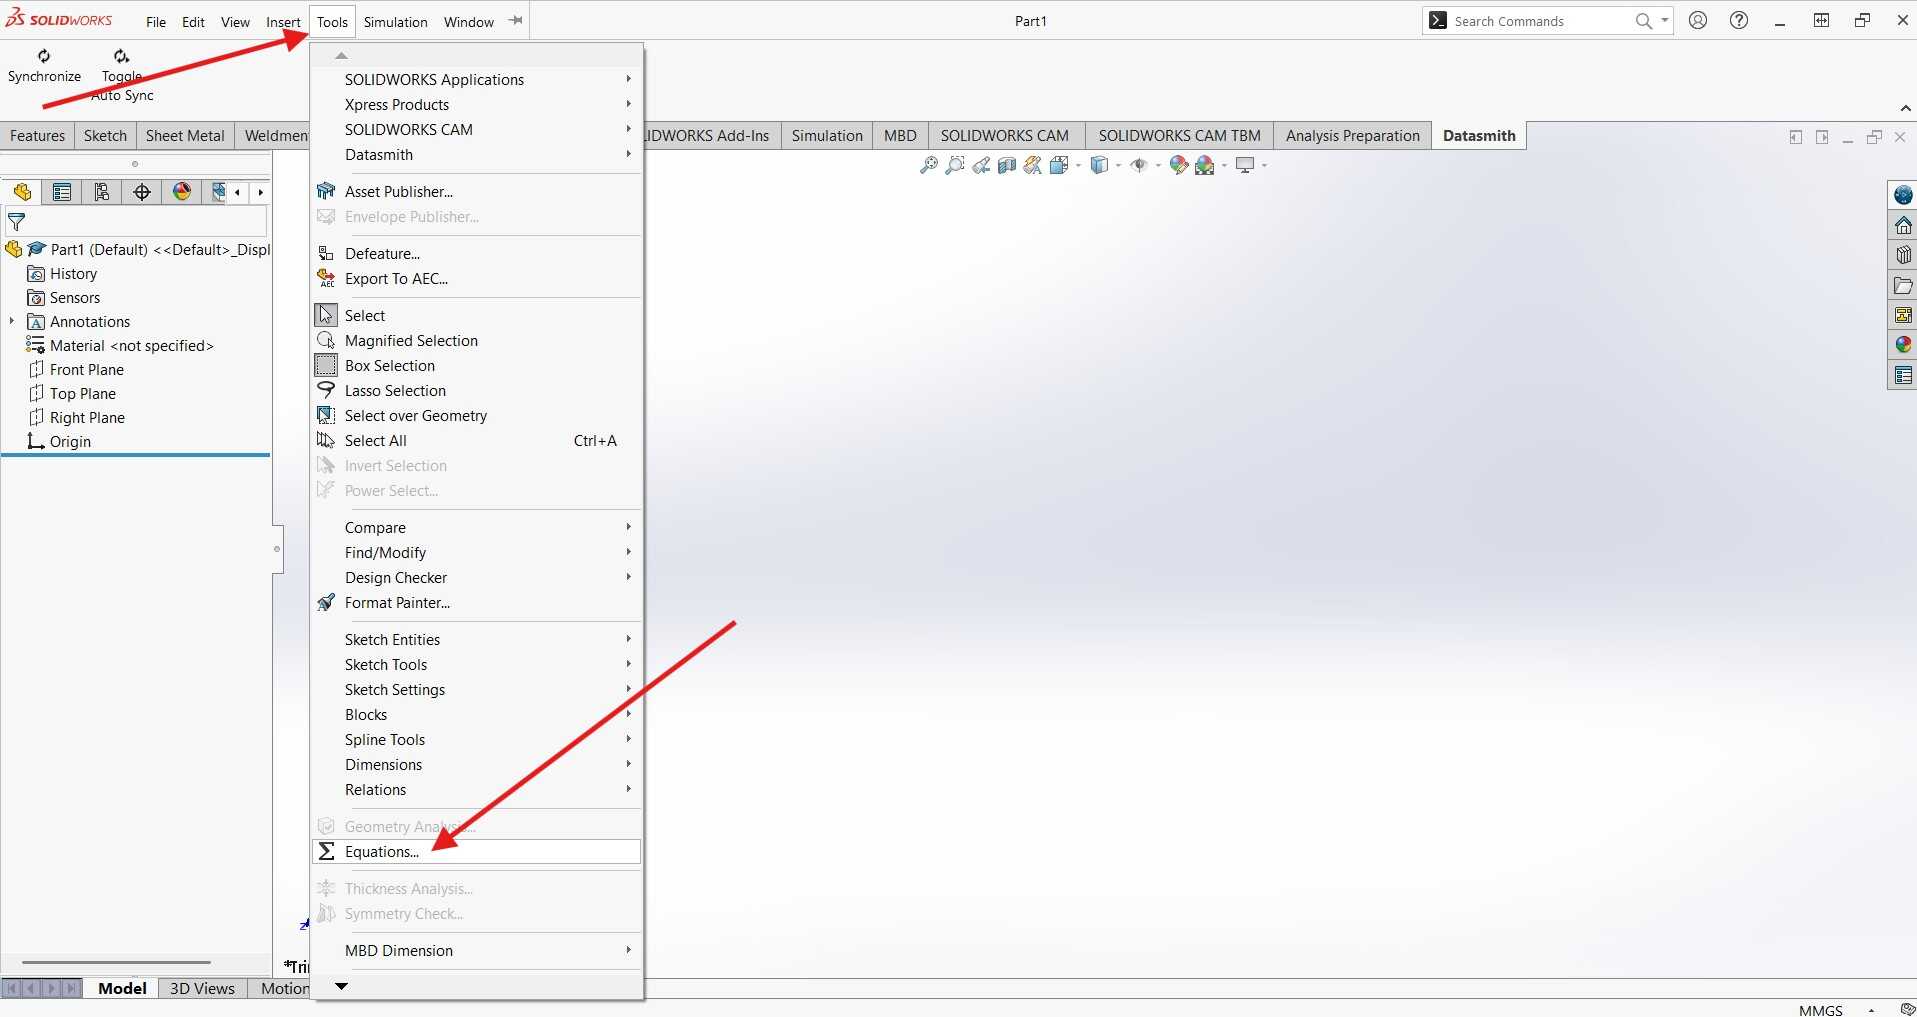Screen dimensions: 1917x1017
Task: Click the filter funnel icon
Action: (x=17, y=221)
